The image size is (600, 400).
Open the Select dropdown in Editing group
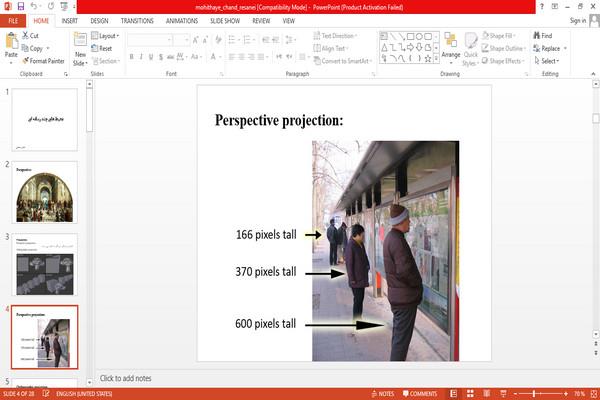pos(546,61)
